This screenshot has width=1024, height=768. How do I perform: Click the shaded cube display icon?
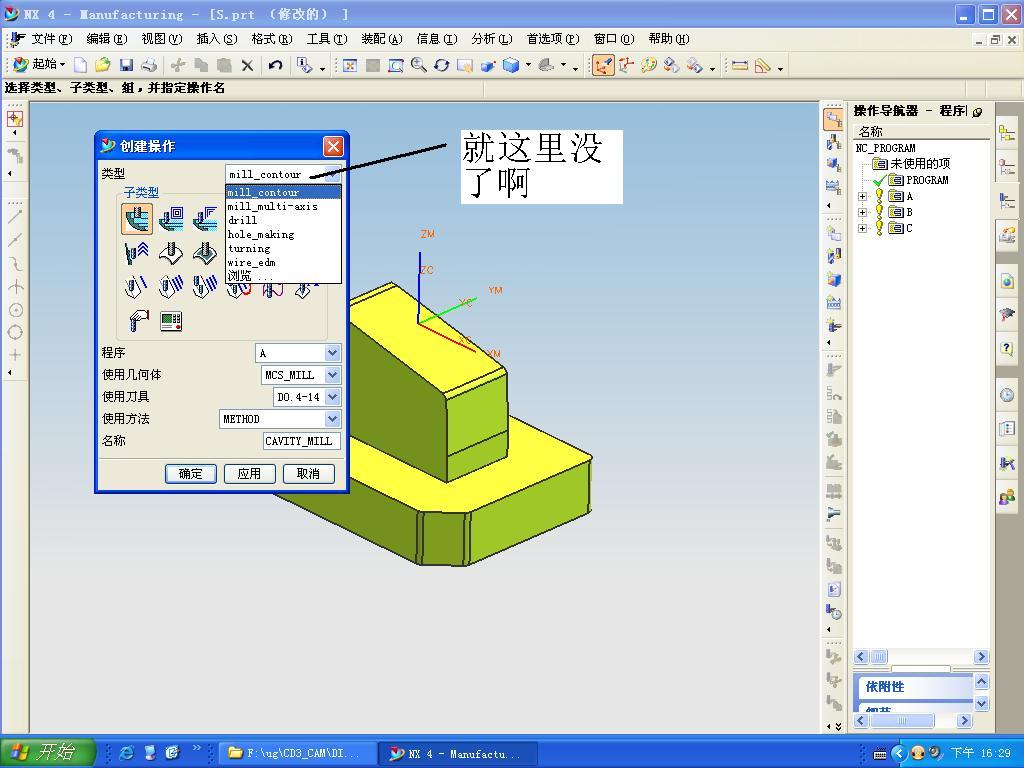coord(511,65)
